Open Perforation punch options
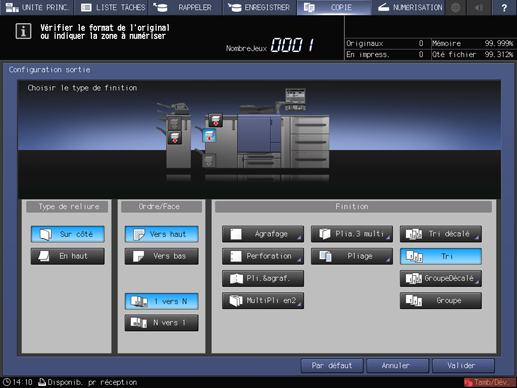Viewport: 517px width, 388px height. [x=263, y=256]
